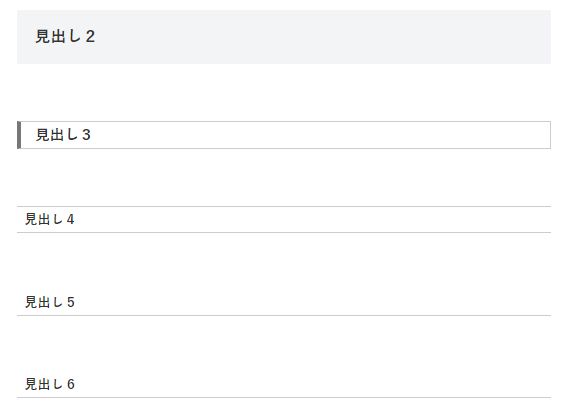Click the gray background of 見出し２ block
This screenshot has height=412, width=571.
(284, 37)
